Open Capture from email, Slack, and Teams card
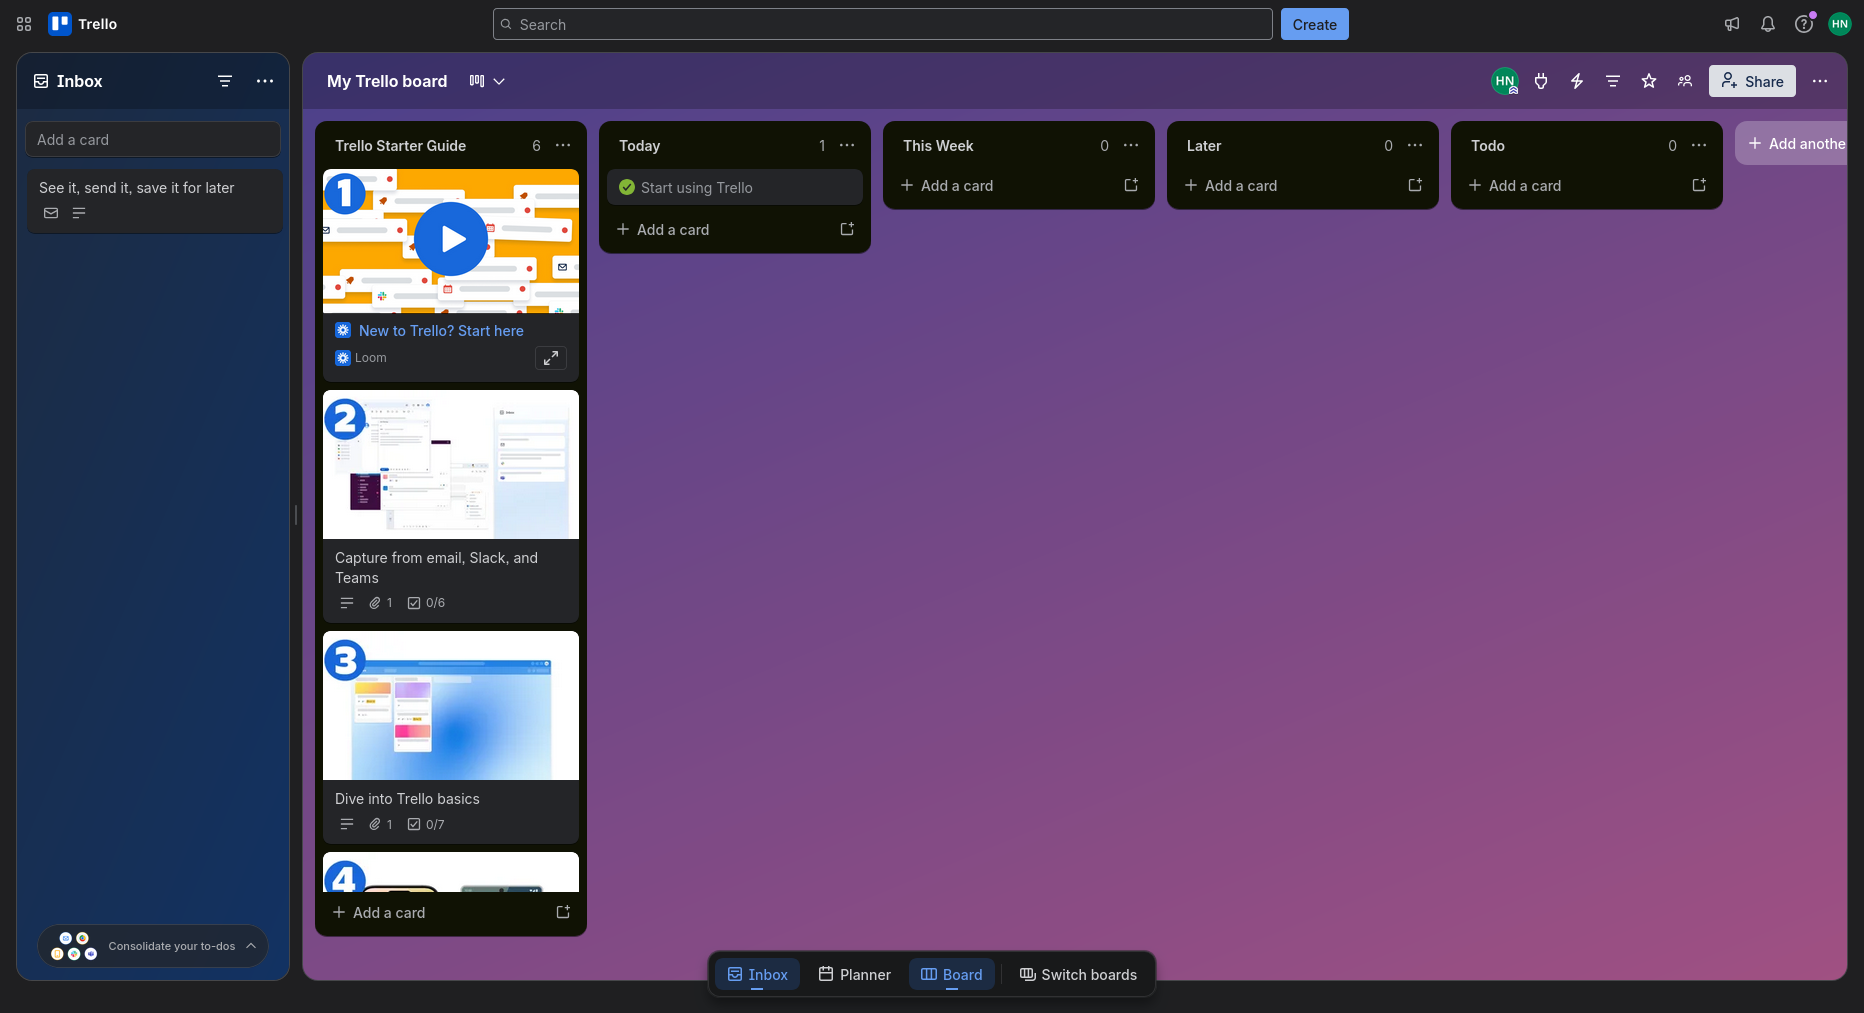 tap(451, 506)
